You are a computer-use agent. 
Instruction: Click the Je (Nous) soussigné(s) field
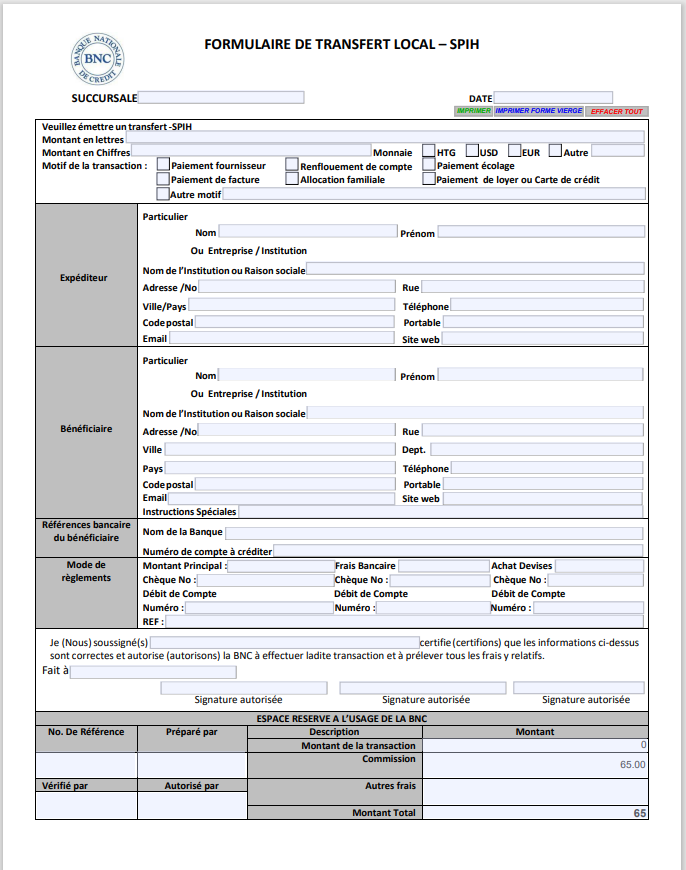pyautogui.click(x=285, y=643)
